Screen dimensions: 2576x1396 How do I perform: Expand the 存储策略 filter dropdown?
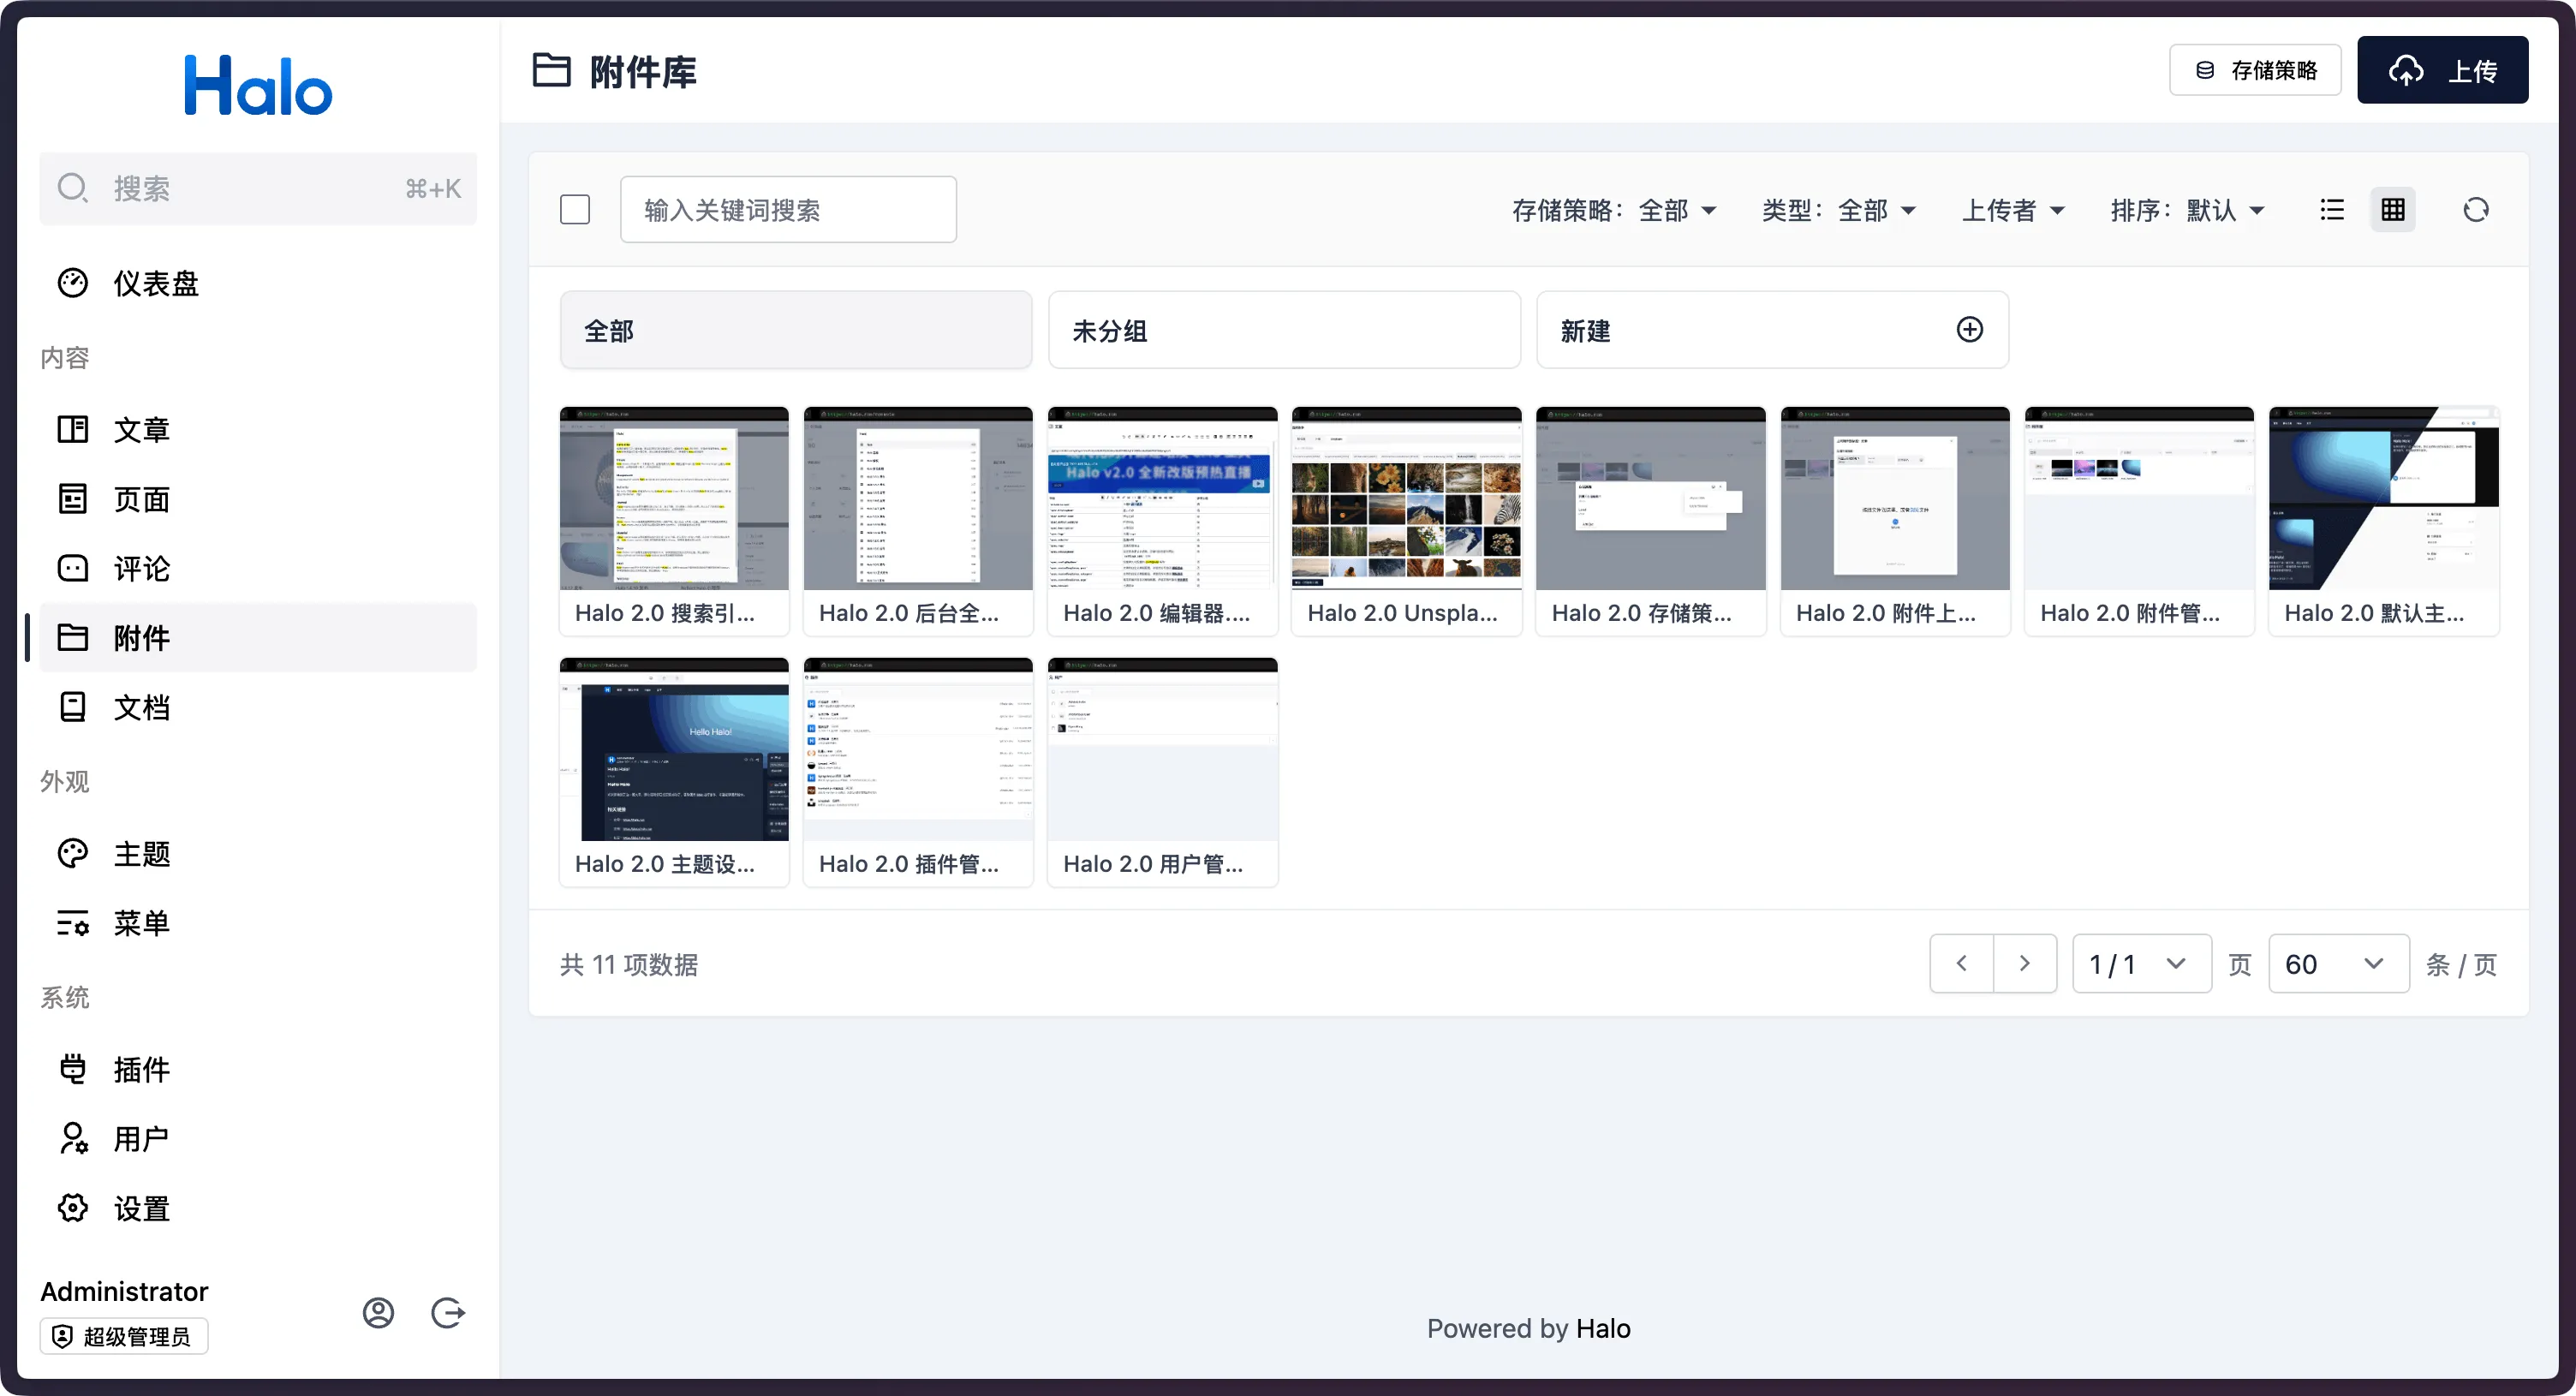tap(1614, 211)
